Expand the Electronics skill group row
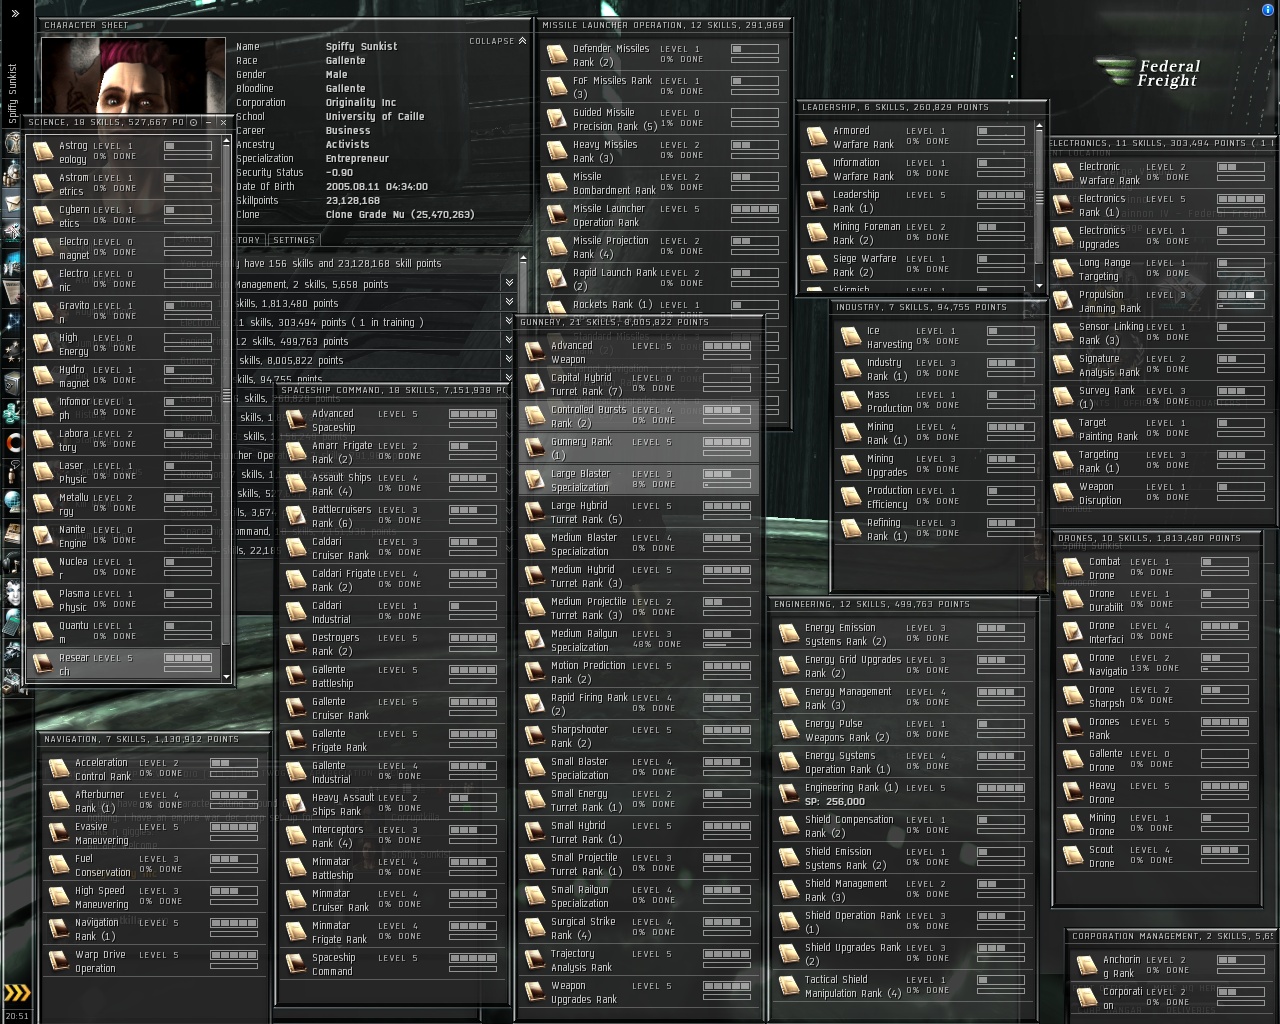Viewport: 1280px width, 1024px height. pyautogui.click(x=509, y=322)
